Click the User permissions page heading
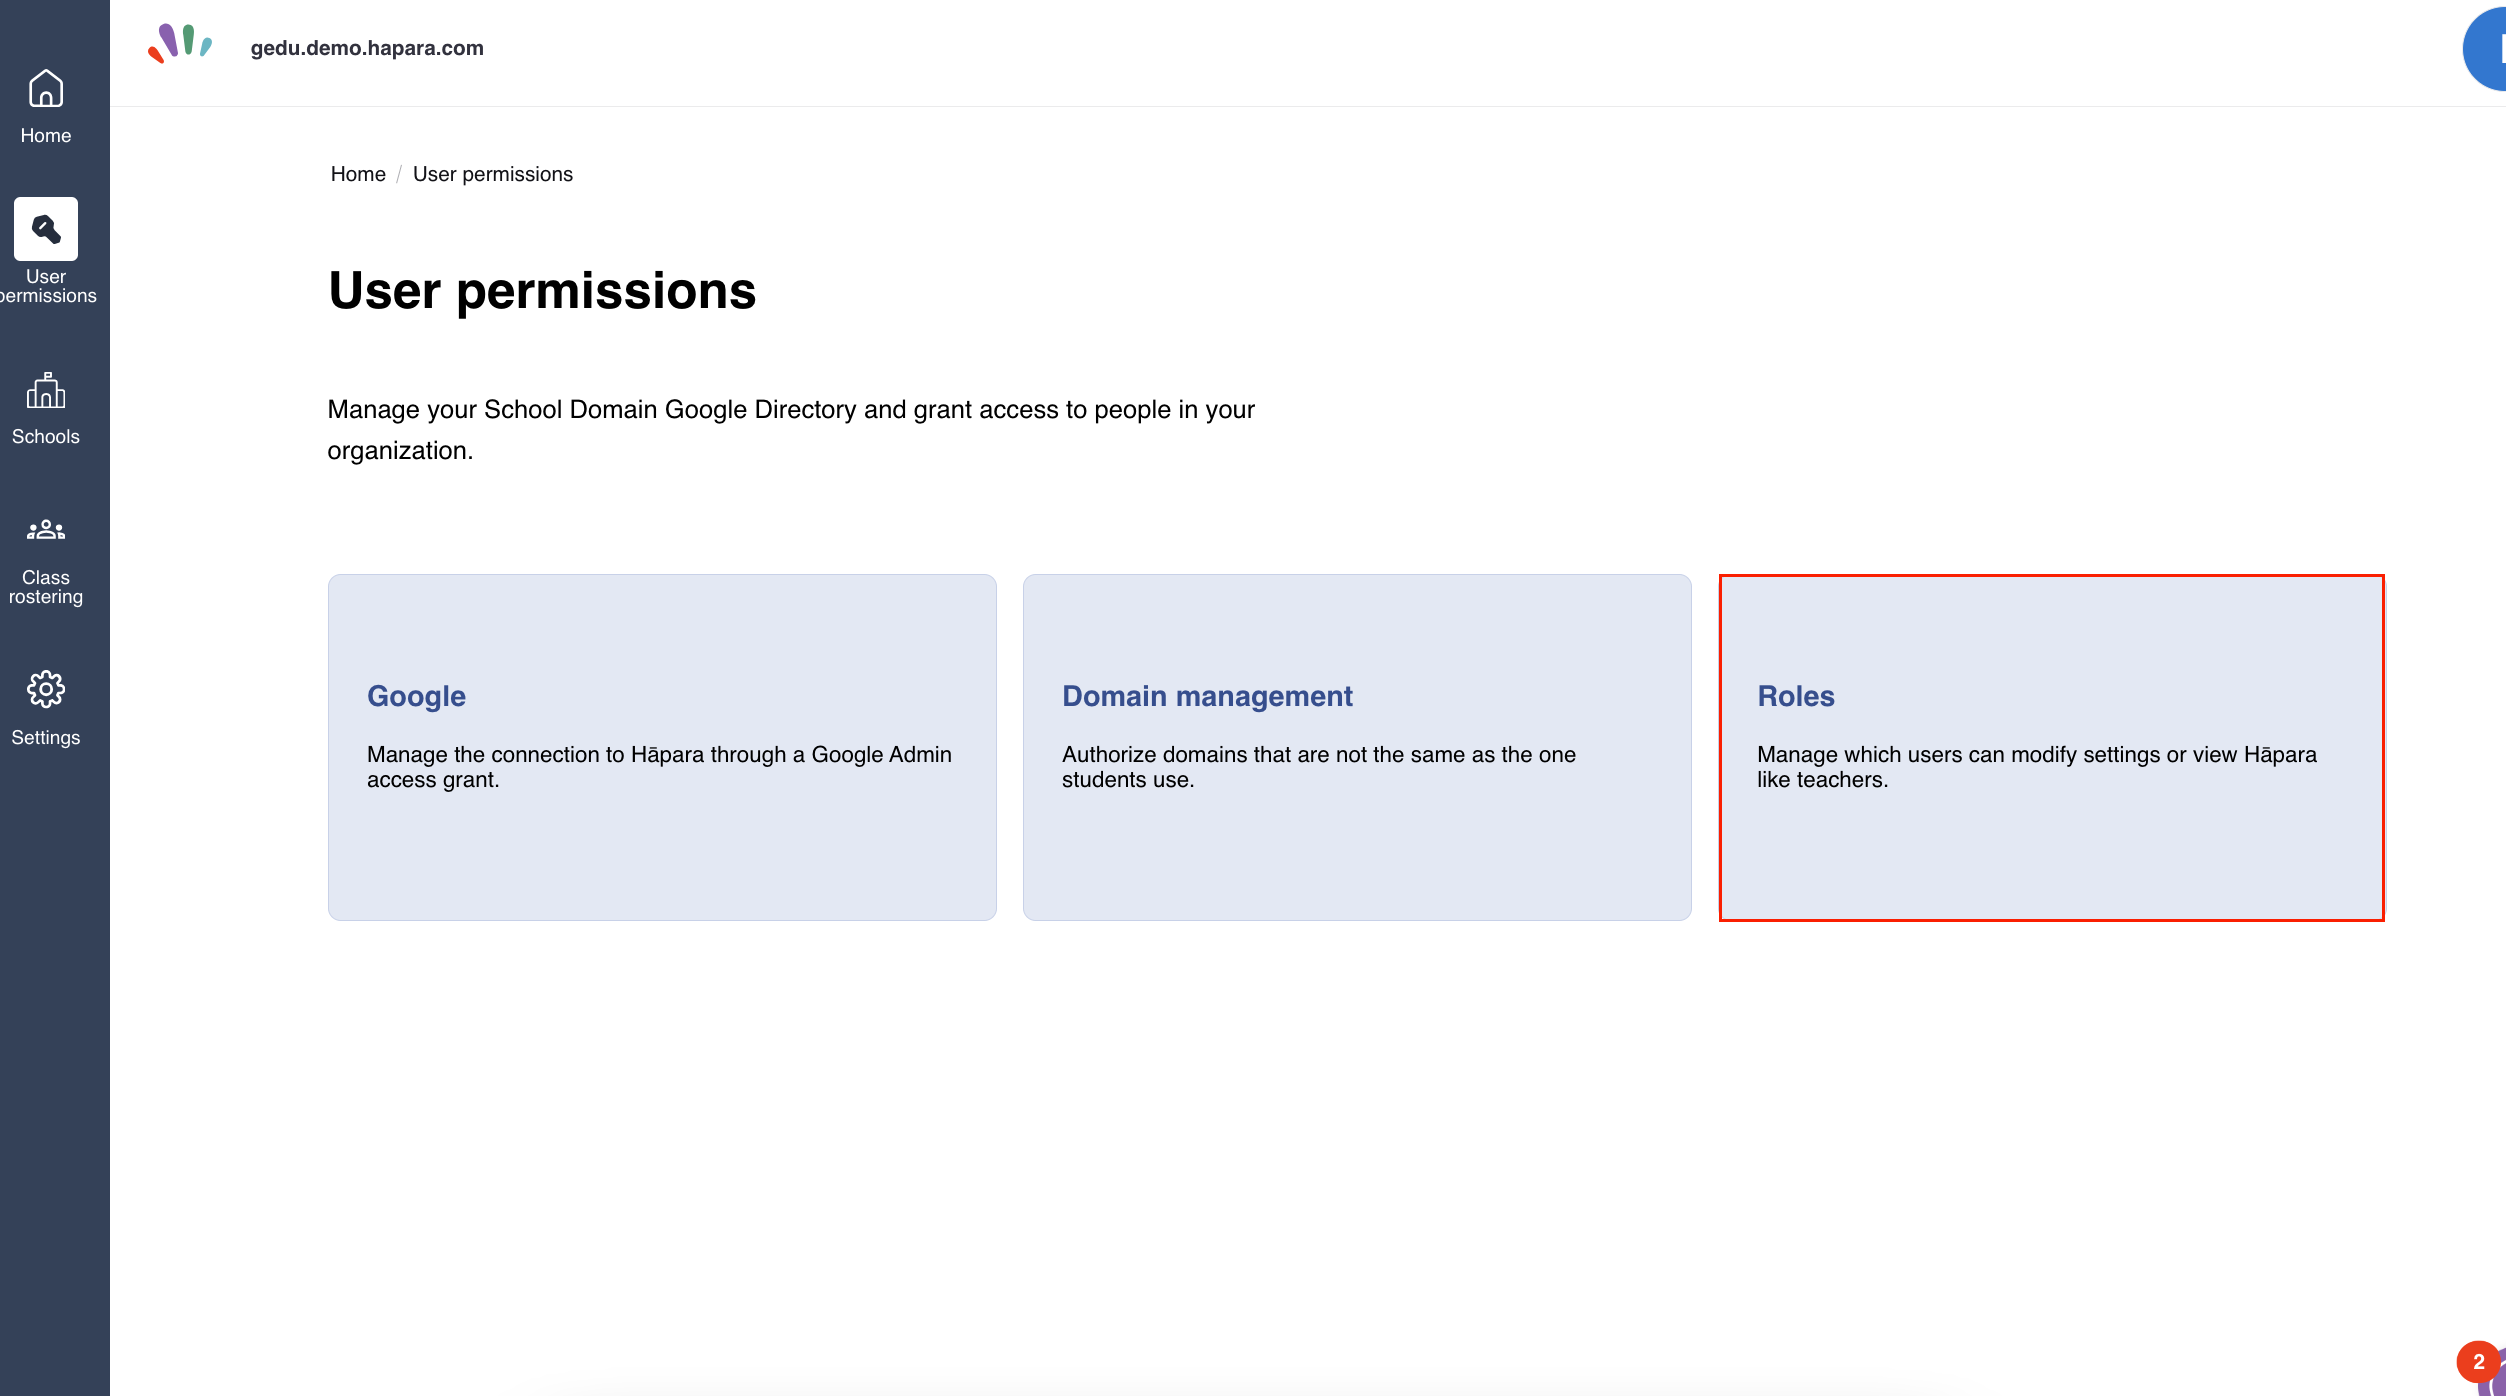2506x1396 pixels. coord(542,291)
